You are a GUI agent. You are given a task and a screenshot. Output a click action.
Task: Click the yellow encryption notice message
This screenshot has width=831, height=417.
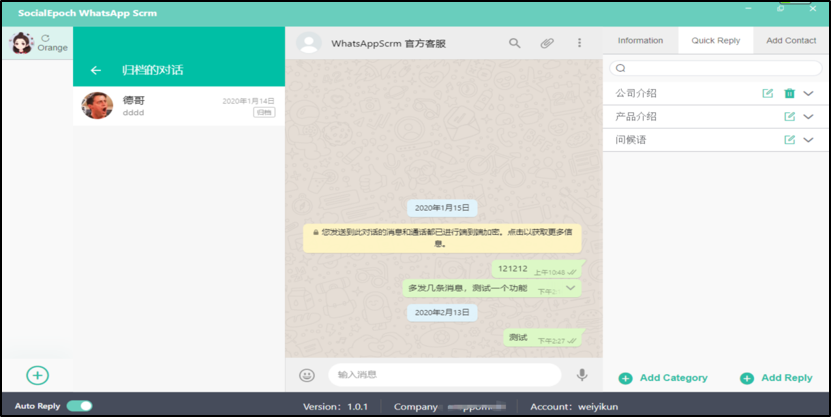click(x=443, y=238)
